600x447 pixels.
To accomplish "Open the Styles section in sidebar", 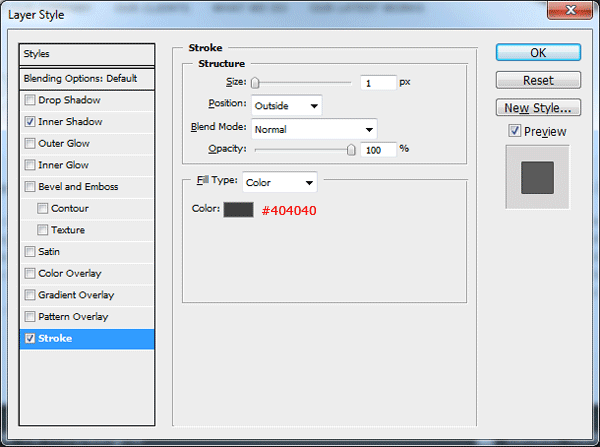I will [89, 54].
